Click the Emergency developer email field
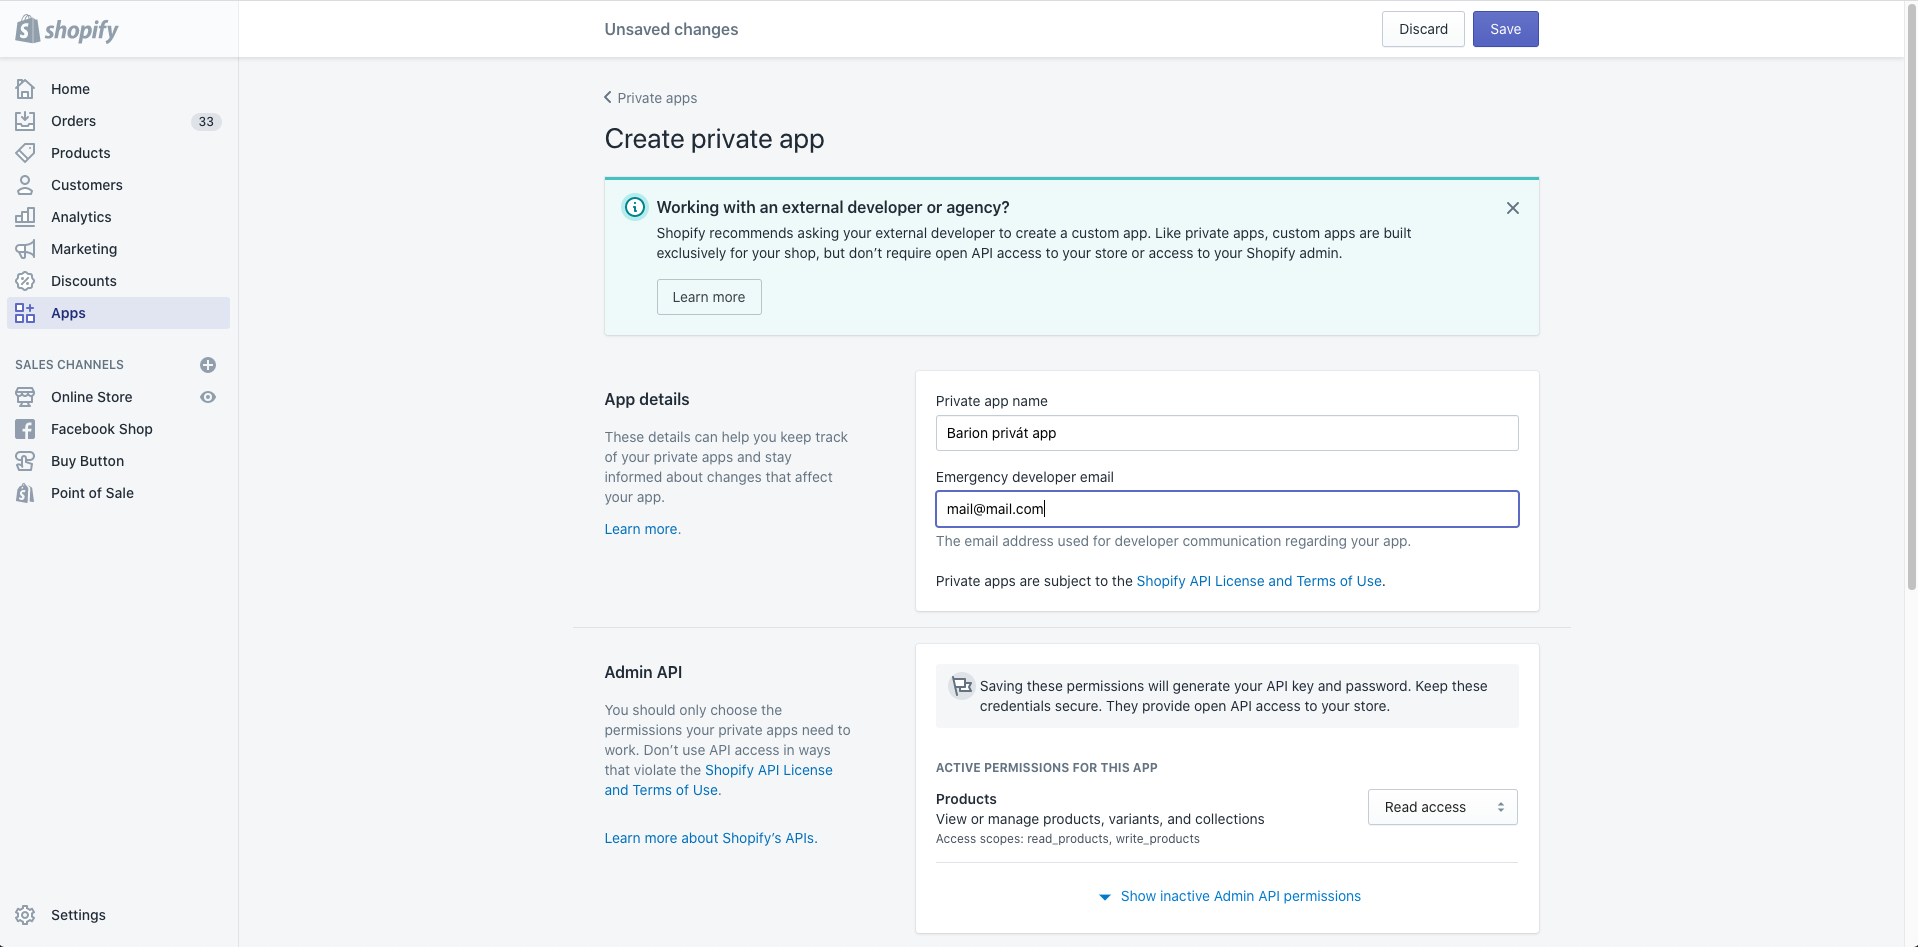The height and width of the screenshot is (947, 1918). pos(1227,509)
